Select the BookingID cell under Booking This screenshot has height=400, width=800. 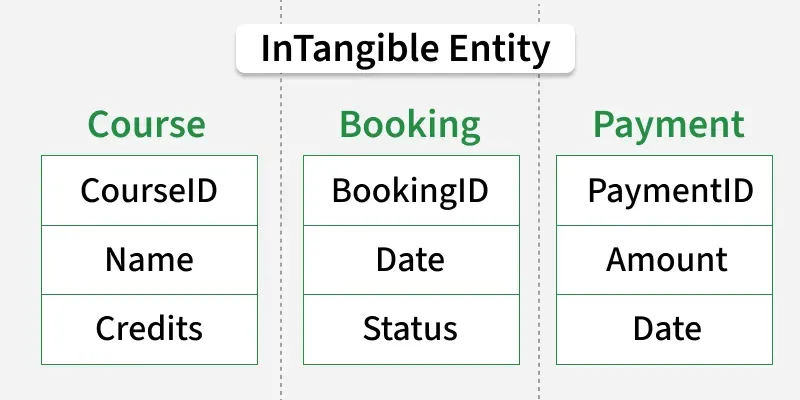coord(410,190)
